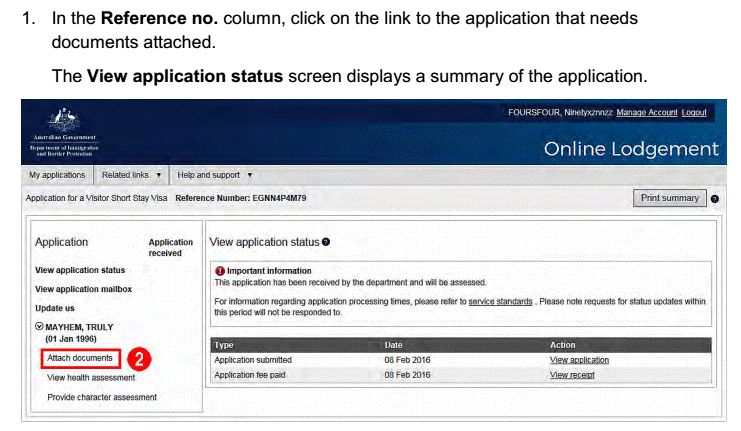The image size is (741, 431).
Task: Click the Print summary button
Action: point(670,198)
